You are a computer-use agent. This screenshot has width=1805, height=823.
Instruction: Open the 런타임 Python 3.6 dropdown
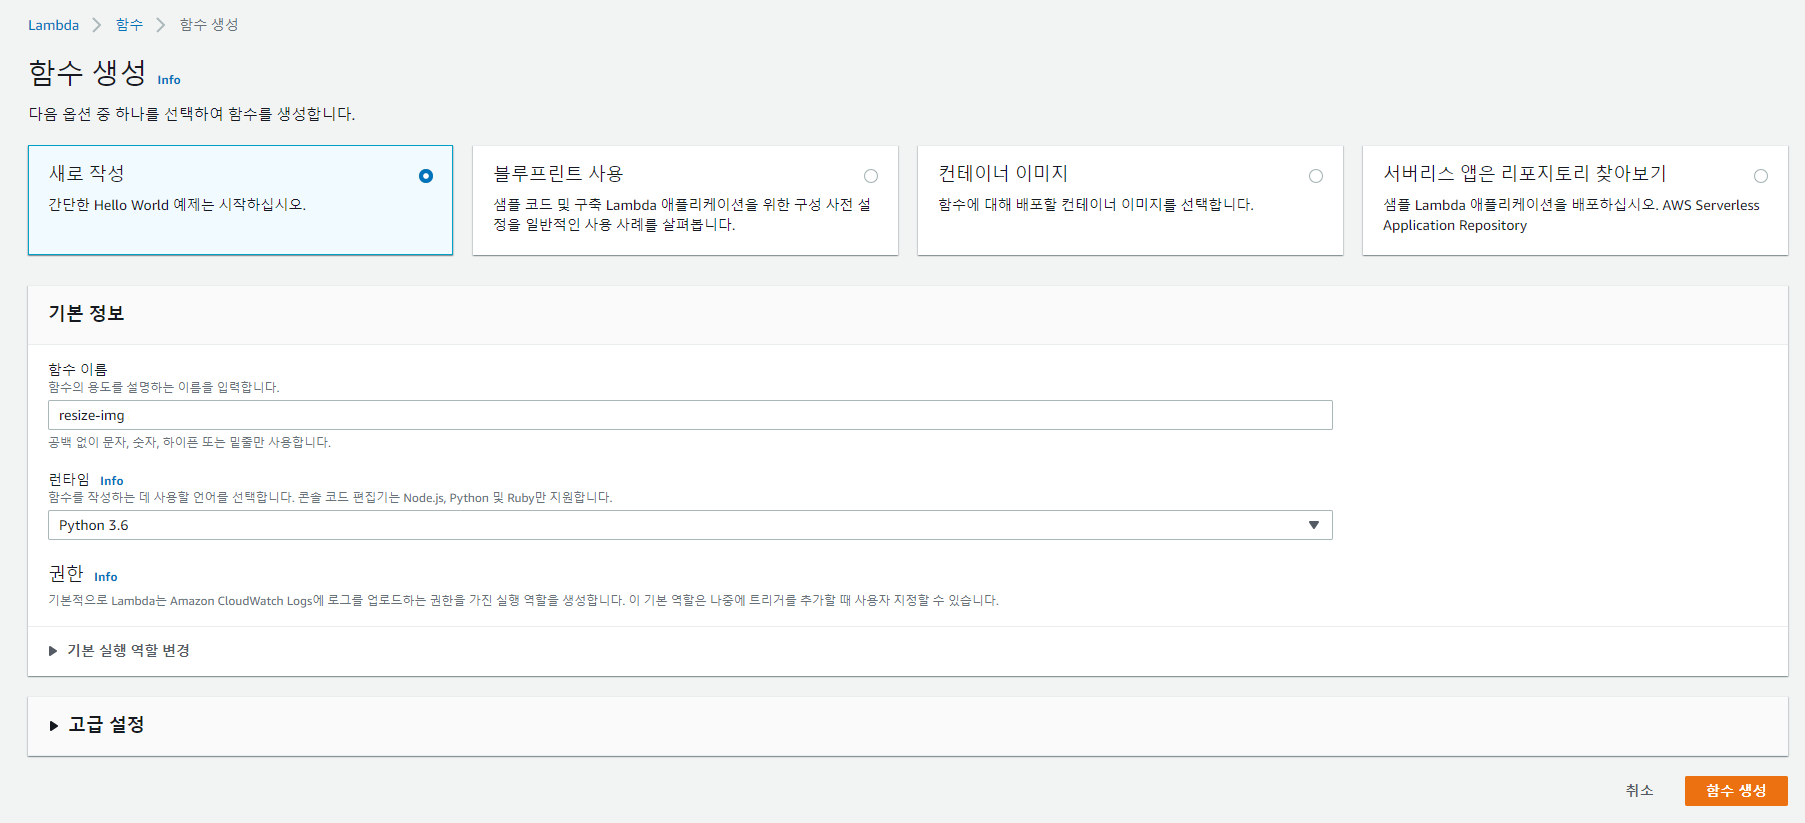pos(690,525)
